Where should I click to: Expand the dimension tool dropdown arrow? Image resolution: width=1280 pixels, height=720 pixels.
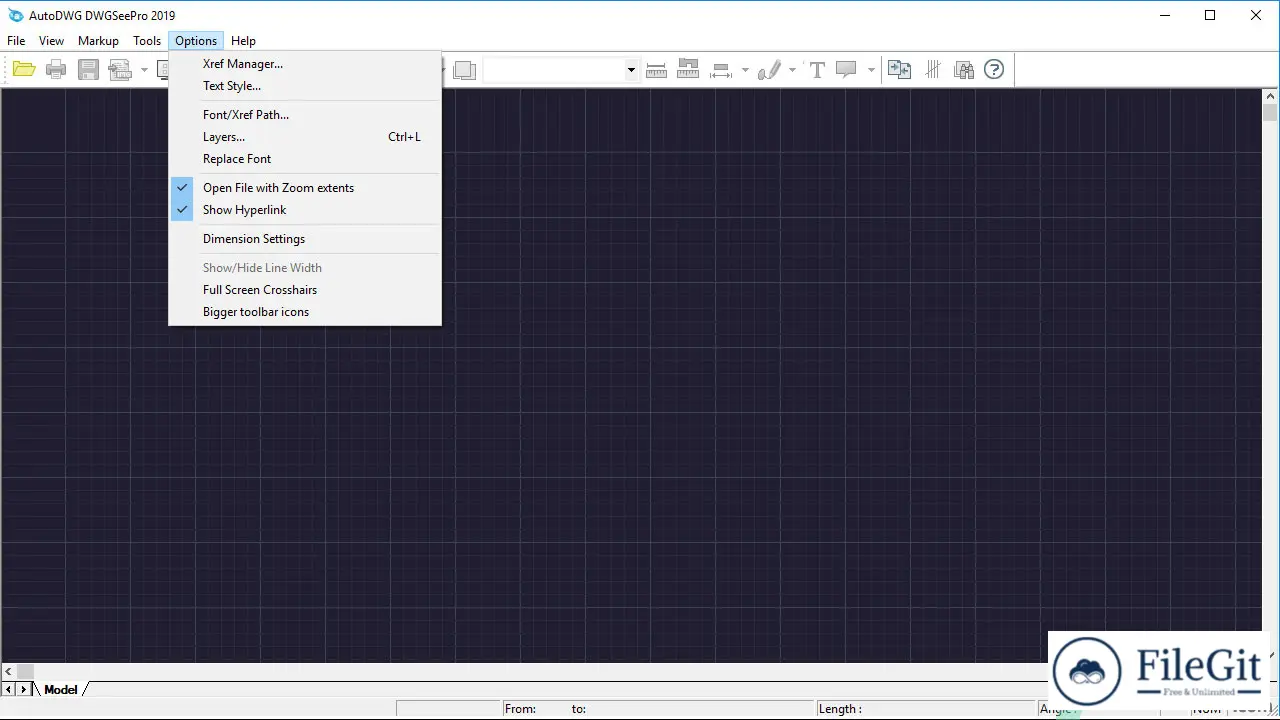[745, 70]
